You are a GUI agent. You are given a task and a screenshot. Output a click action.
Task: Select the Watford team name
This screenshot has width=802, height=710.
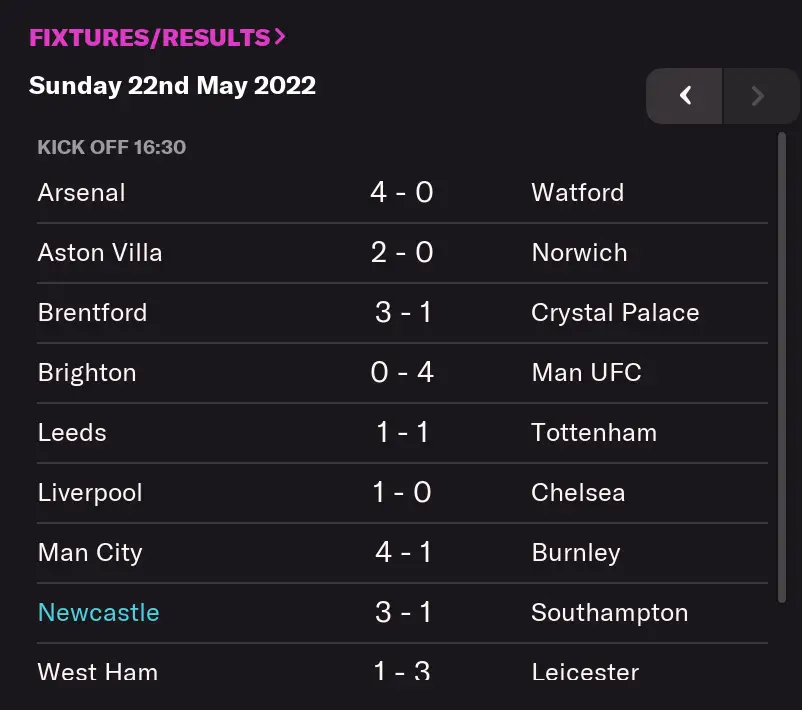(x=578, y=192)
